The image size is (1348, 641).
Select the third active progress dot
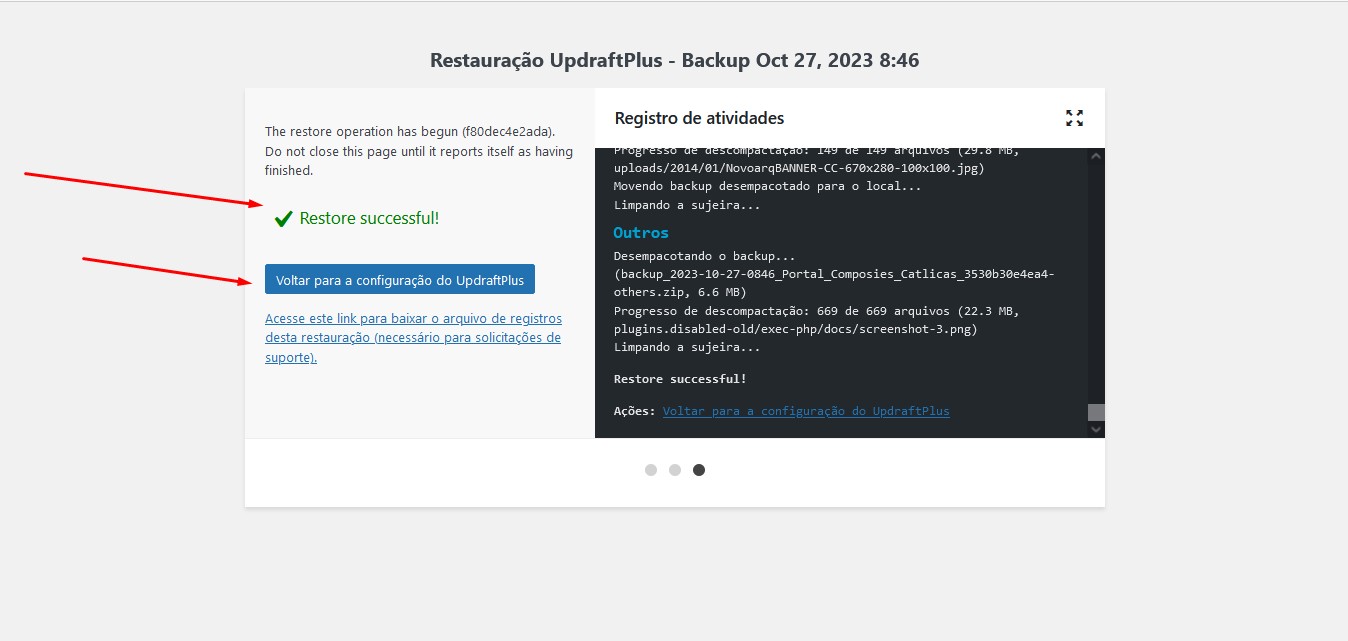(699, 470)
